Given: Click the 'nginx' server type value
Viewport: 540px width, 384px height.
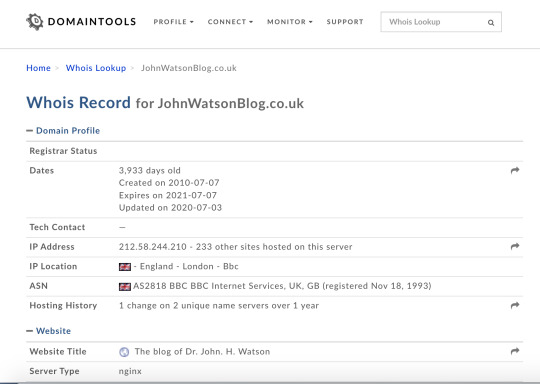Looking at the screenshot, I should pos(130,371).
